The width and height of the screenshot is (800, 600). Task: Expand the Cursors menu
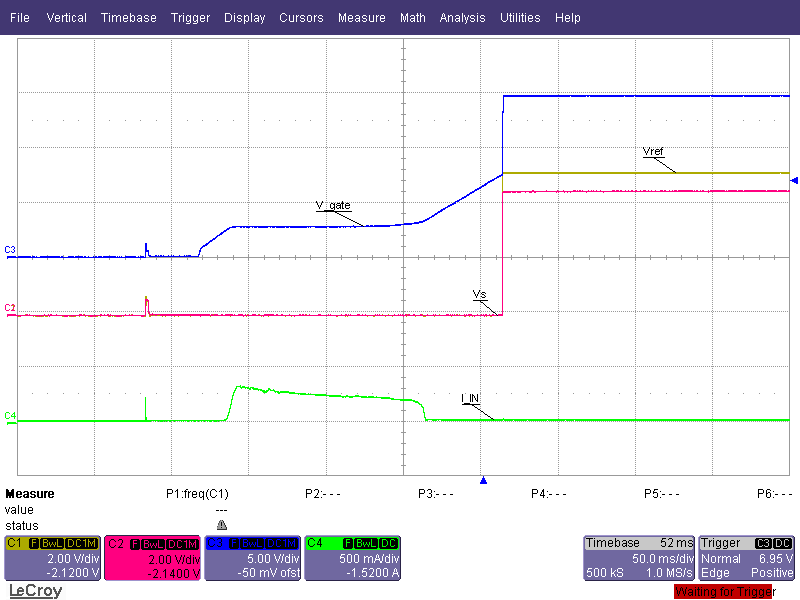coord(301,18)
